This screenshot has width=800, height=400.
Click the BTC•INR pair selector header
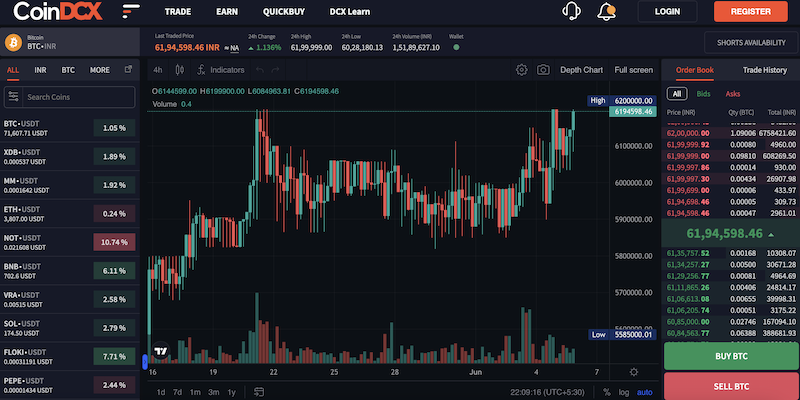pyautogui.click(x=69, y=42)
